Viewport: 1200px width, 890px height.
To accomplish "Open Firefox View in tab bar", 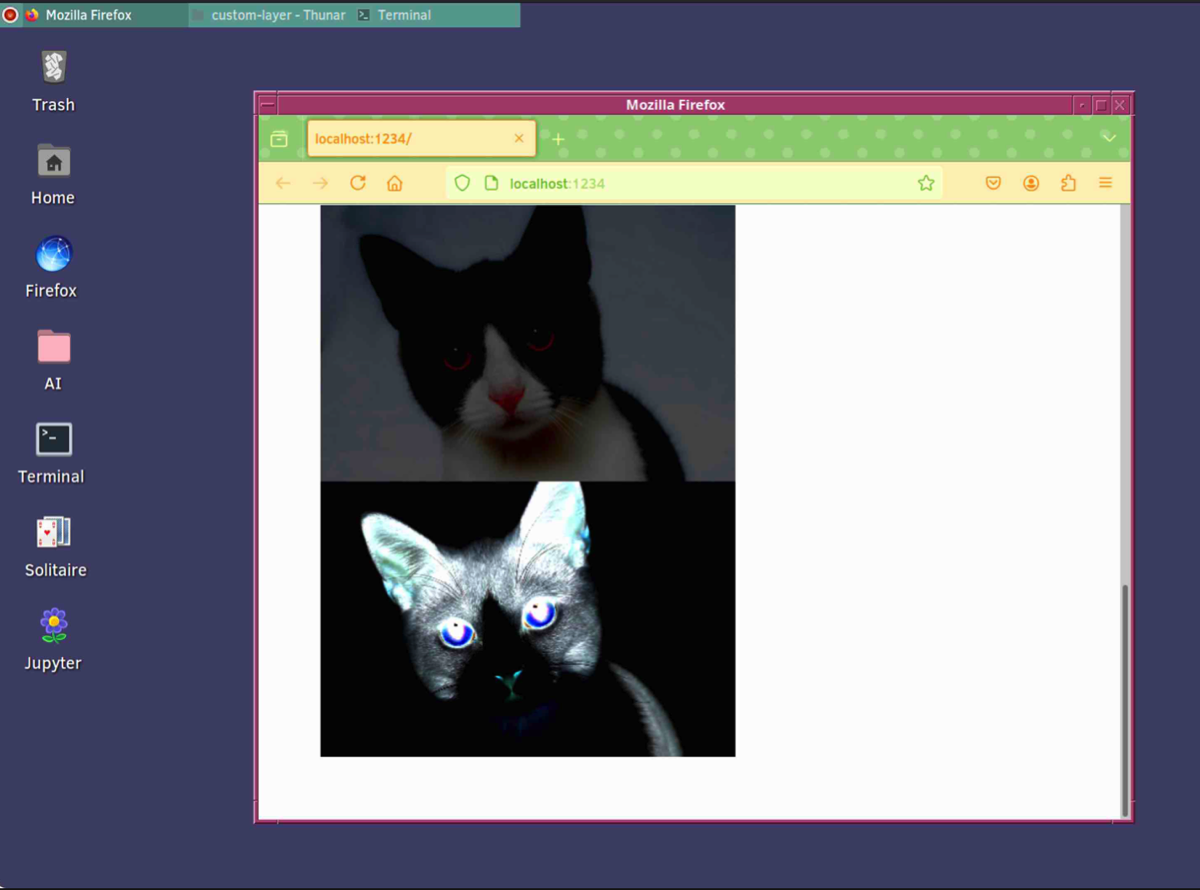I will (x=279, y=139).
